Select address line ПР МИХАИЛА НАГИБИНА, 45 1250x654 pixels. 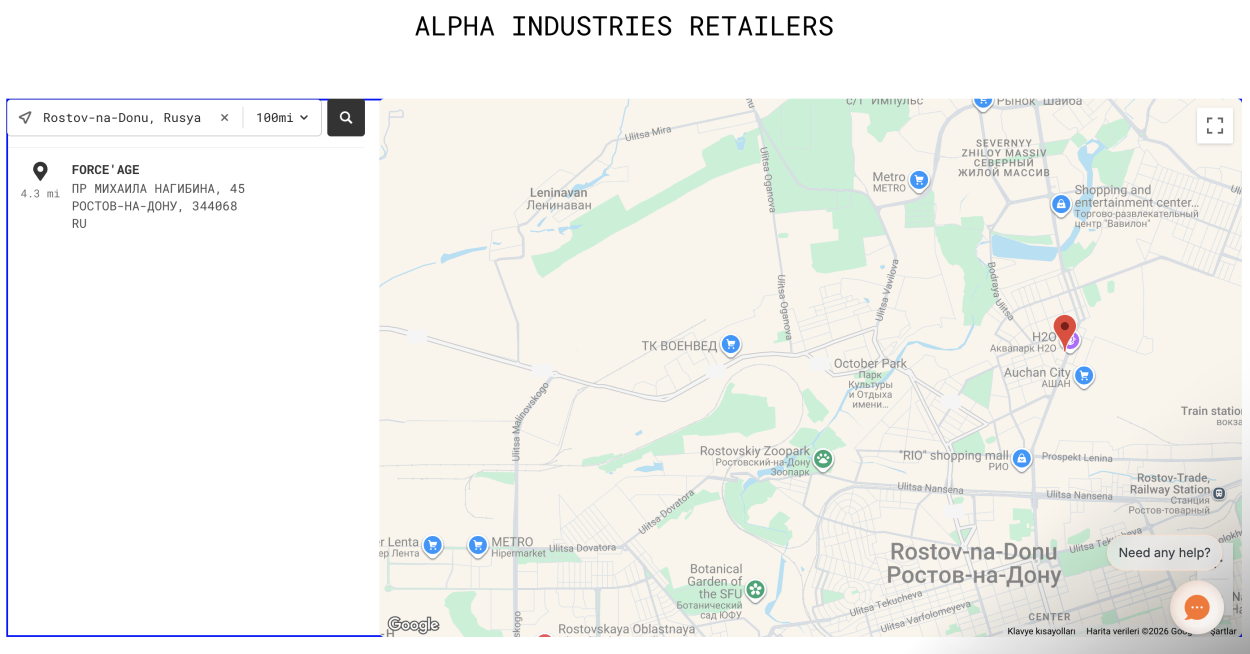tap(158, 189)
